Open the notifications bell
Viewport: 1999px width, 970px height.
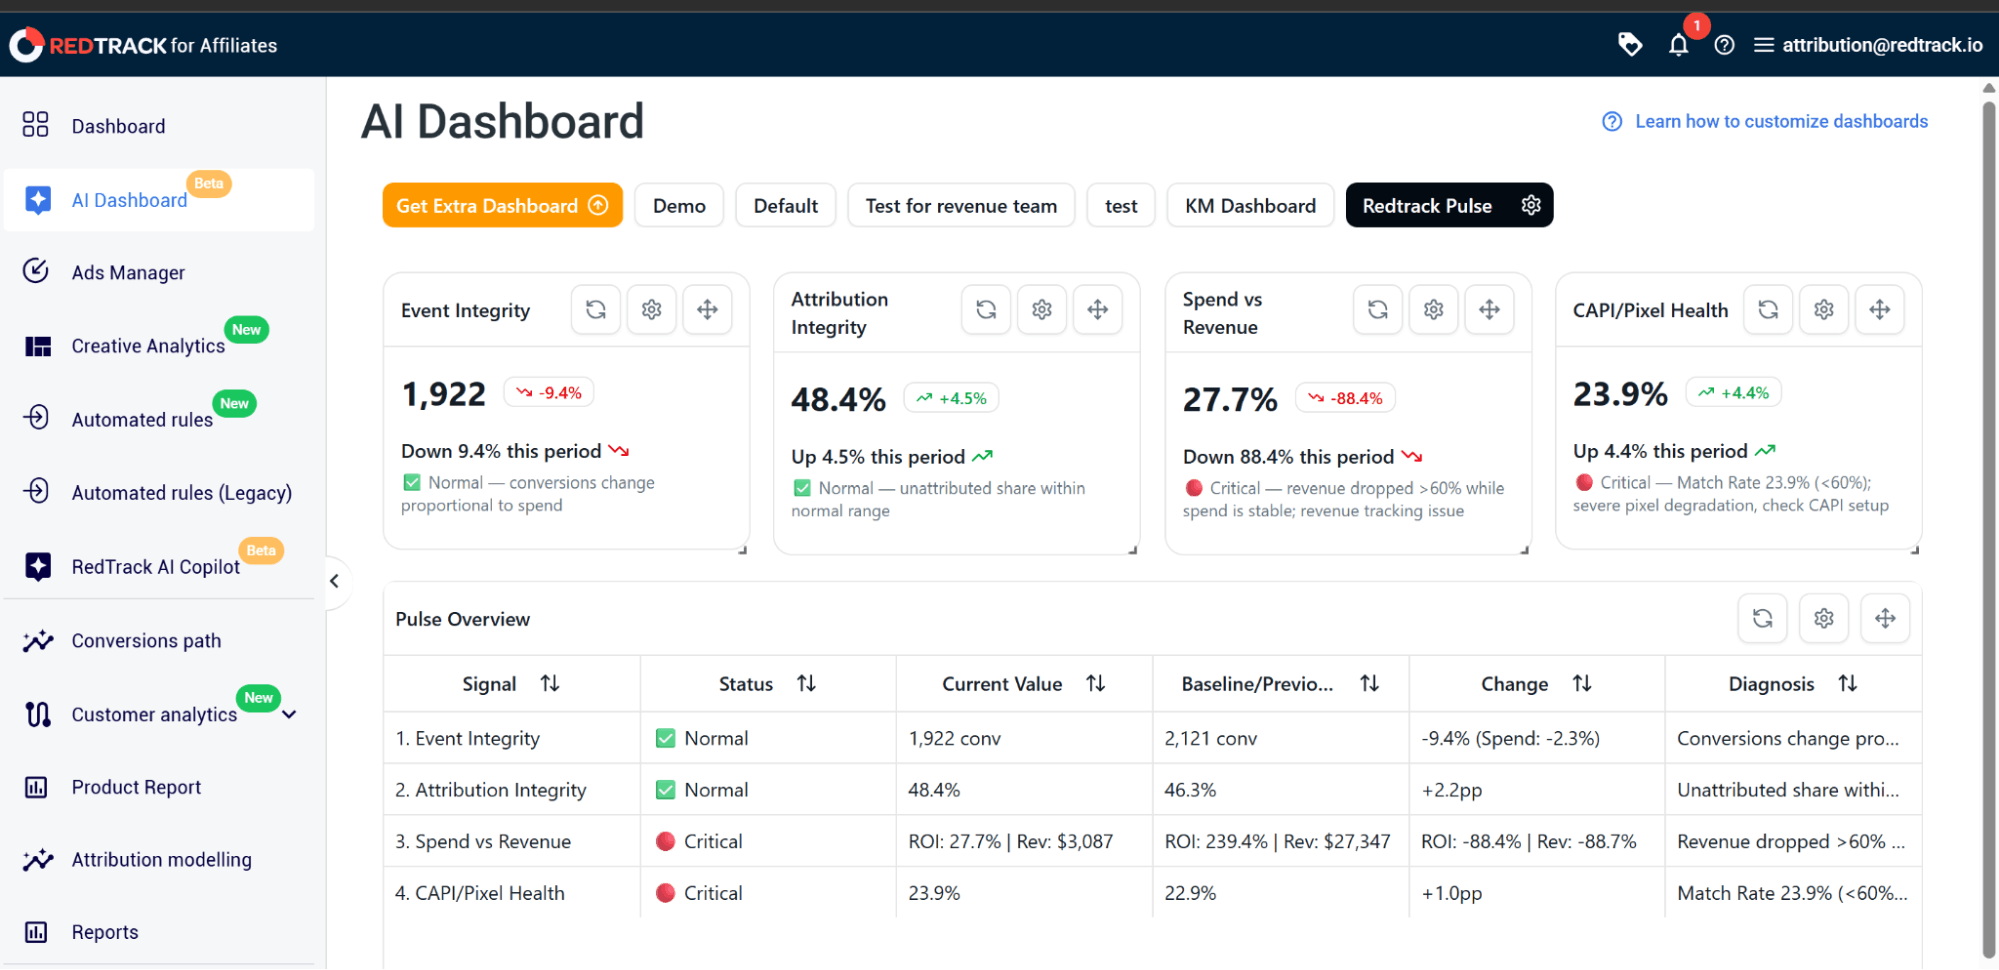point(1678,45)
